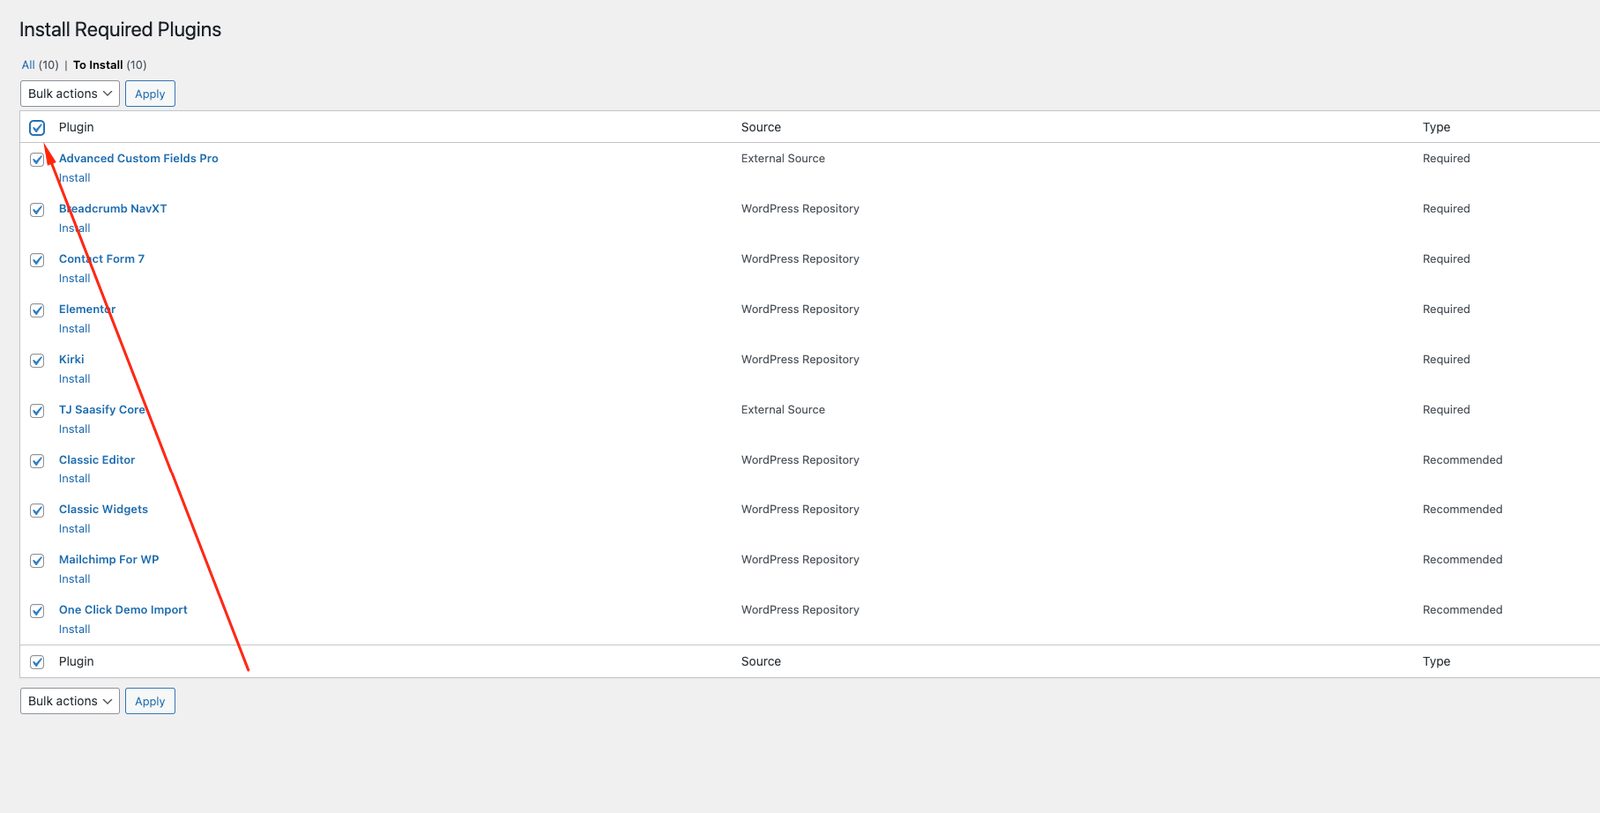The height and width of the screenshot is (813, 1600).
Task: Uncheck the TJ Saasify Core checkbox
Action: point(37,411)
